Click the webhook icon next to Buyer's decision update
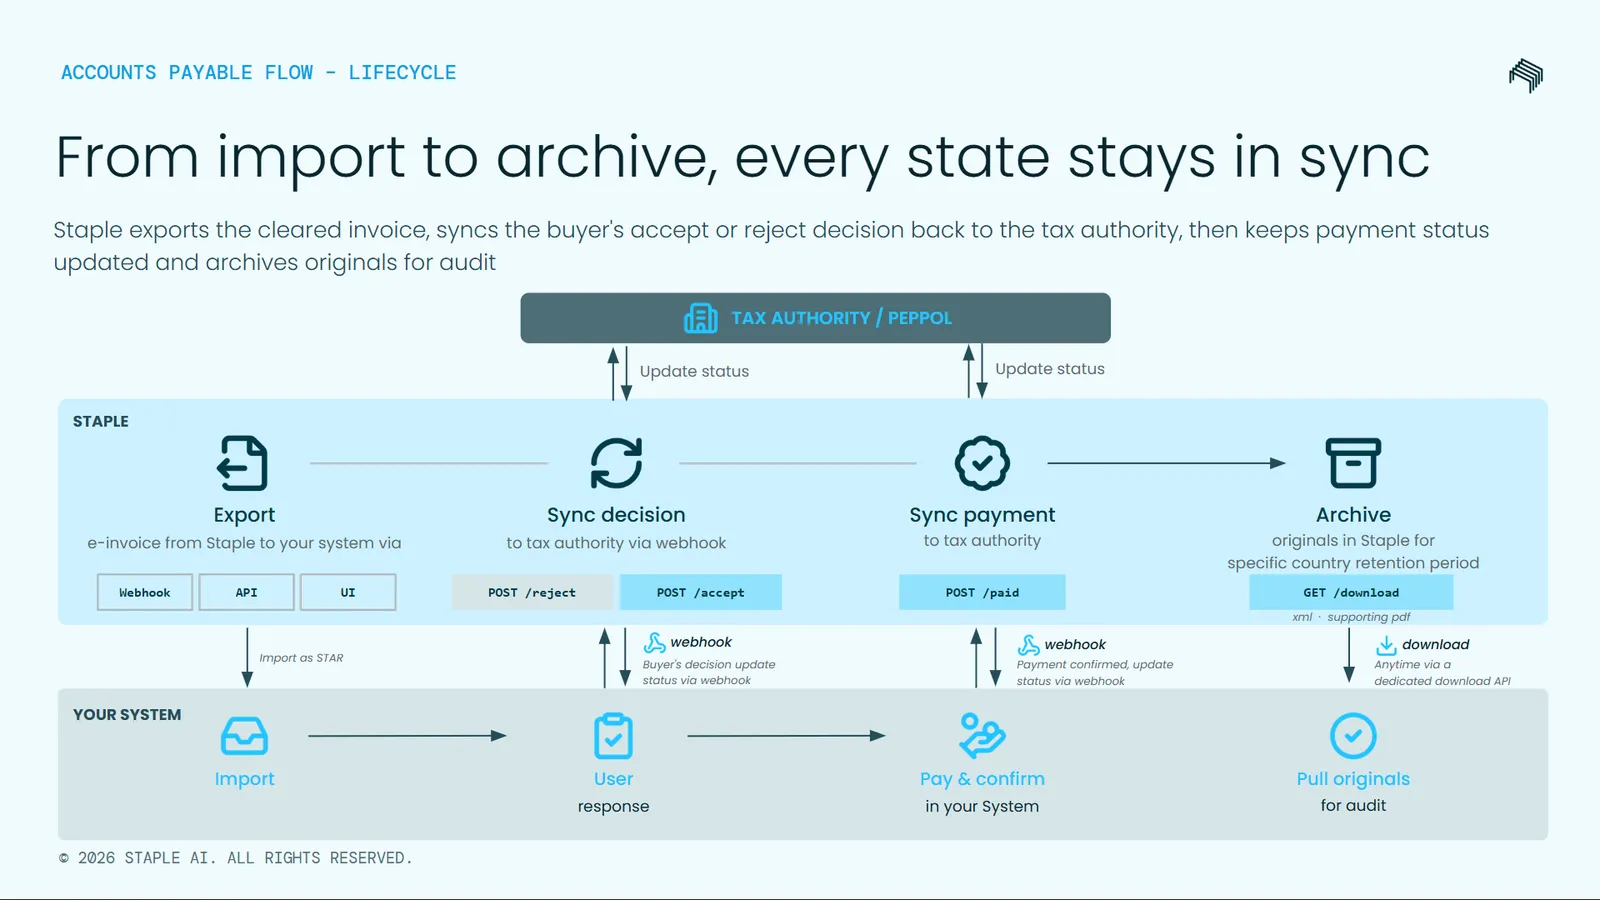The width and height of the screenshot is (1600, 900). tap(655, 642)
